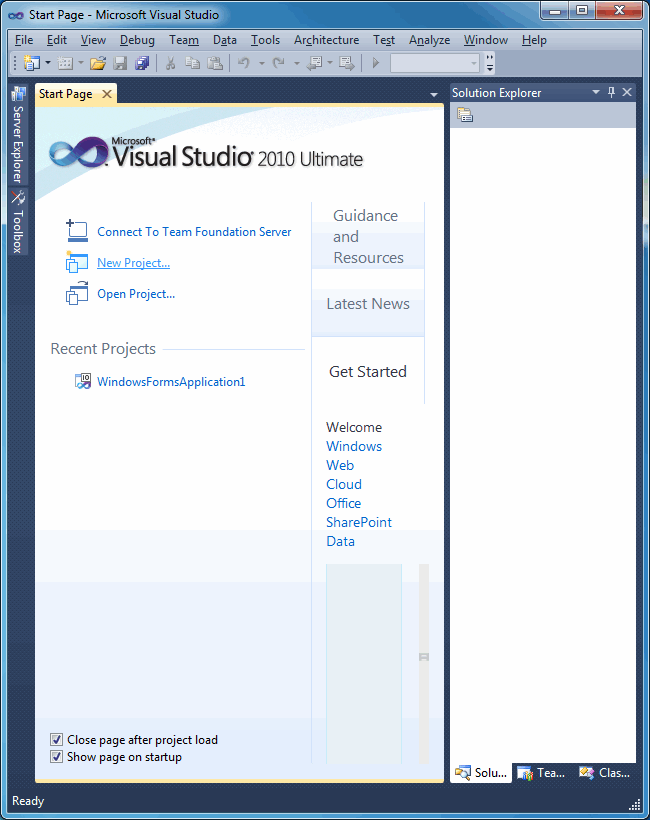Pin the Solution Explorer panel
This screenshot has width=650, height=820.
tap(611, 93)
